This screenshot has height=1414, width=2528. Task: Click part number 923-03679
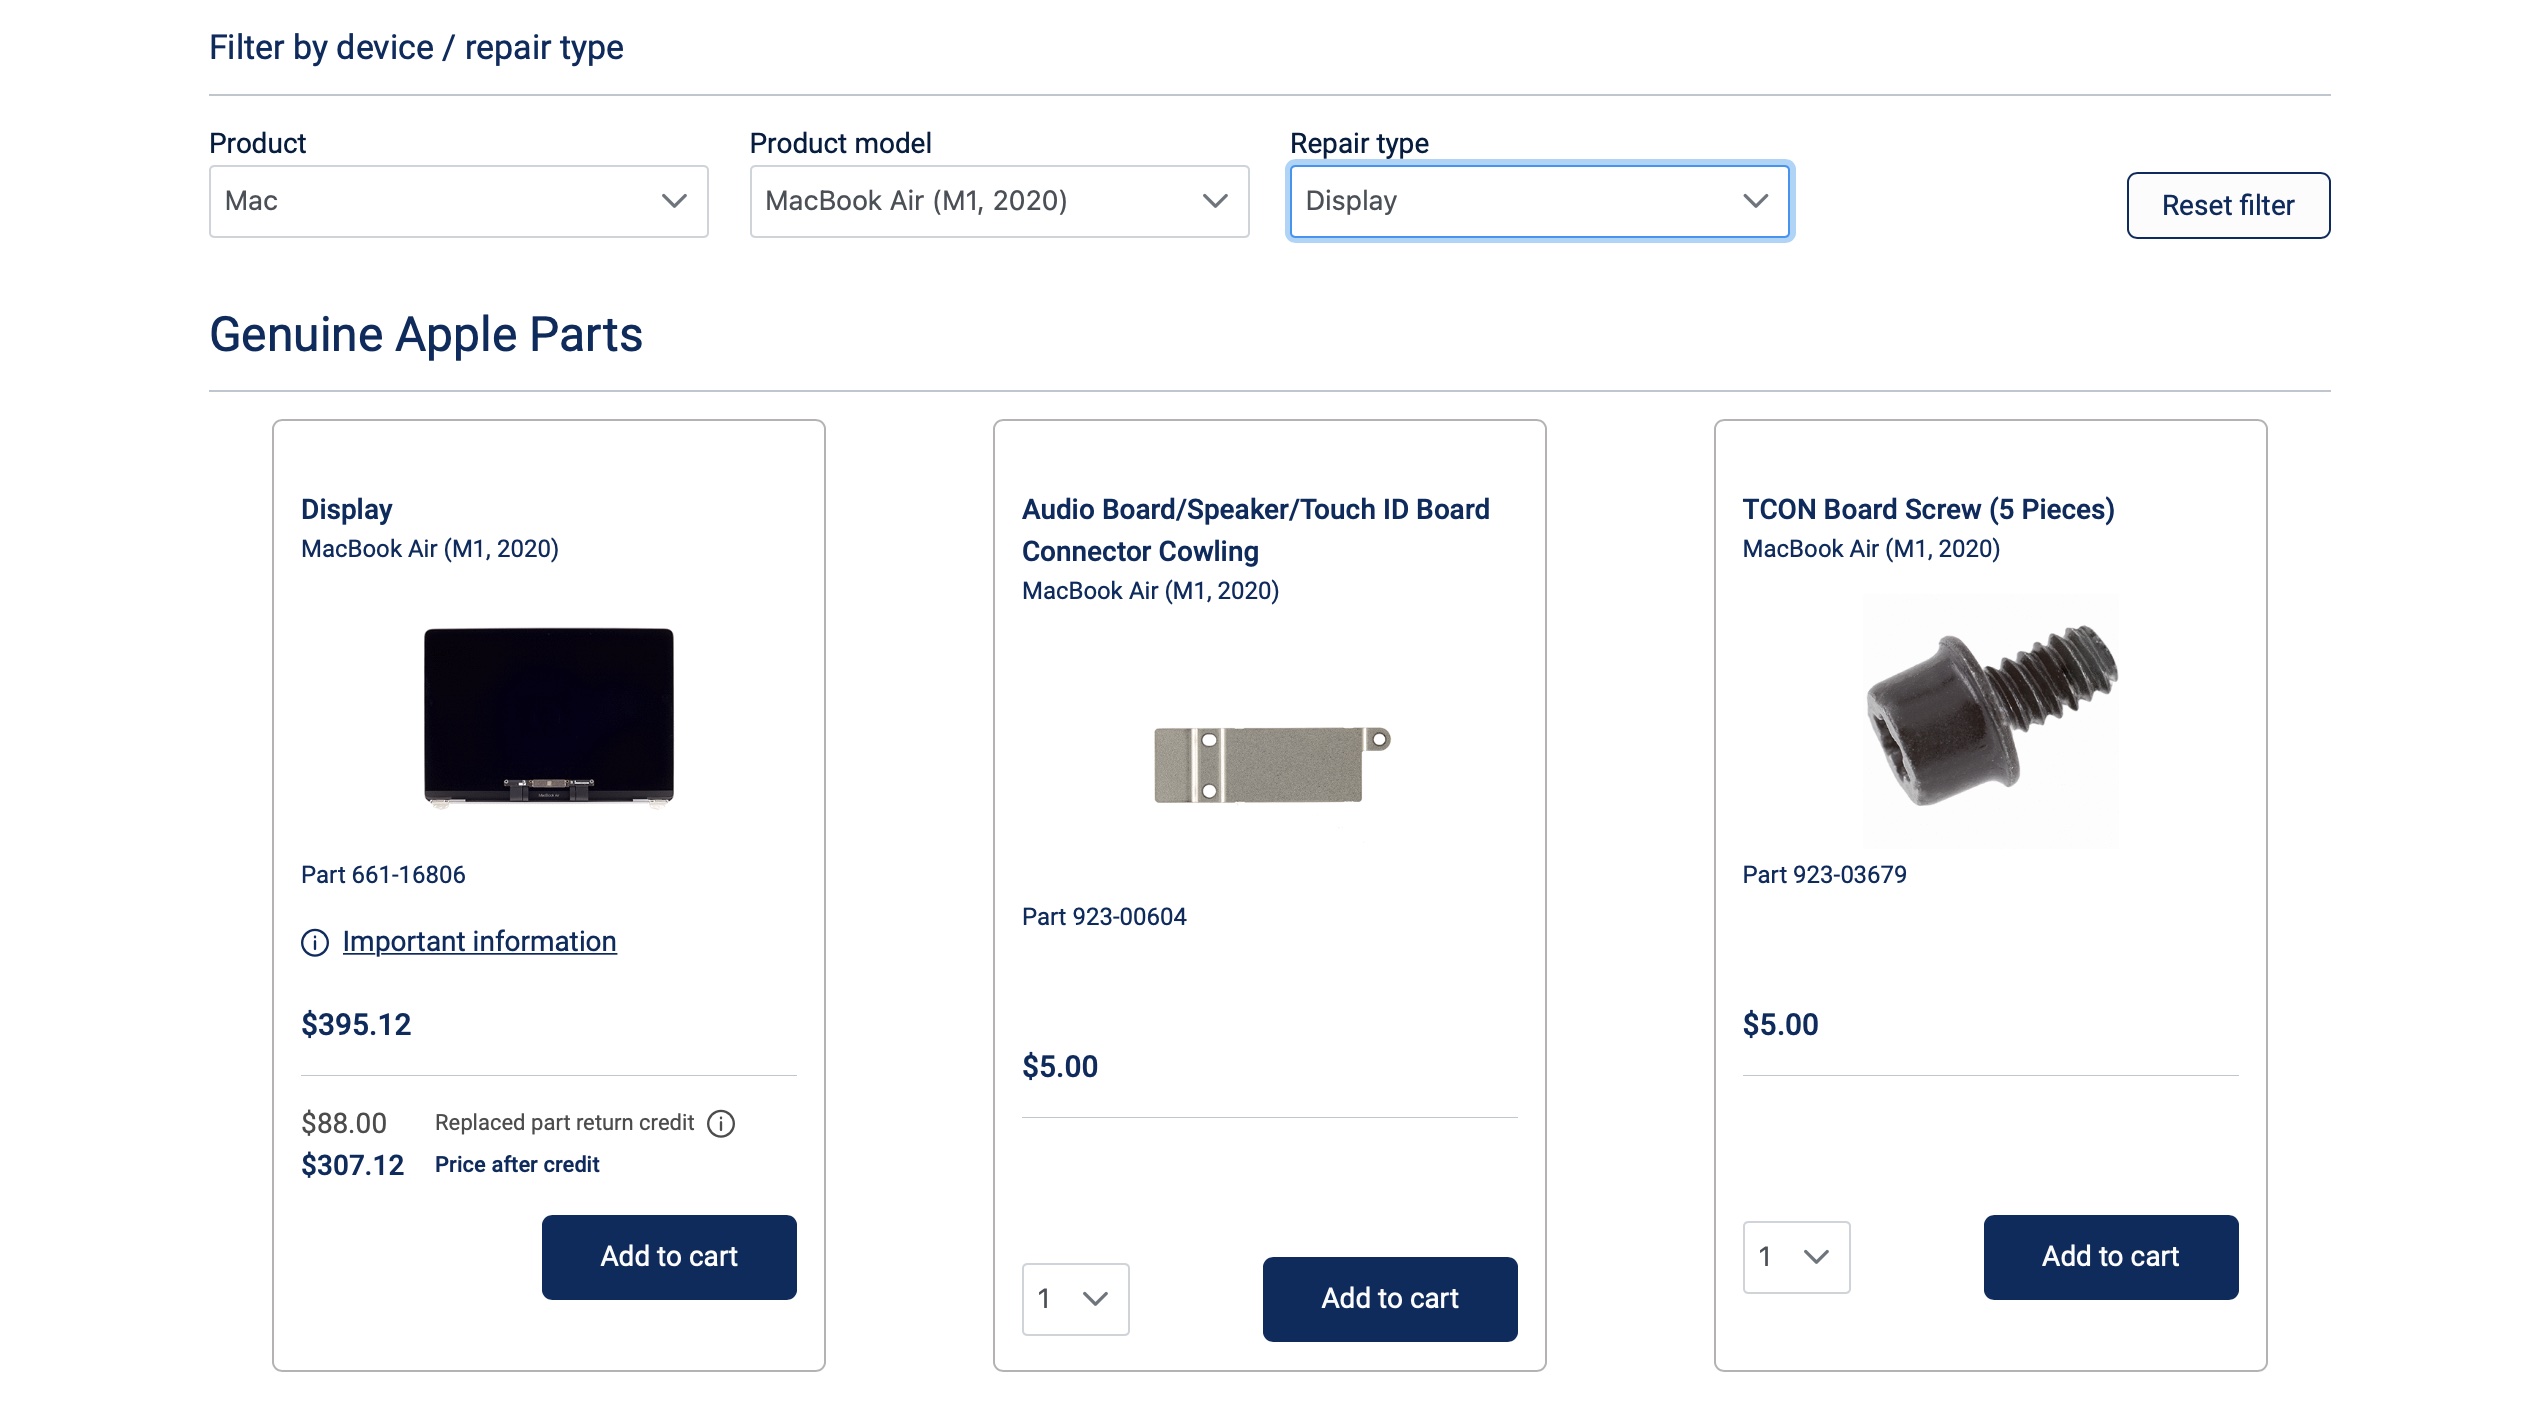pos(1824,874)
